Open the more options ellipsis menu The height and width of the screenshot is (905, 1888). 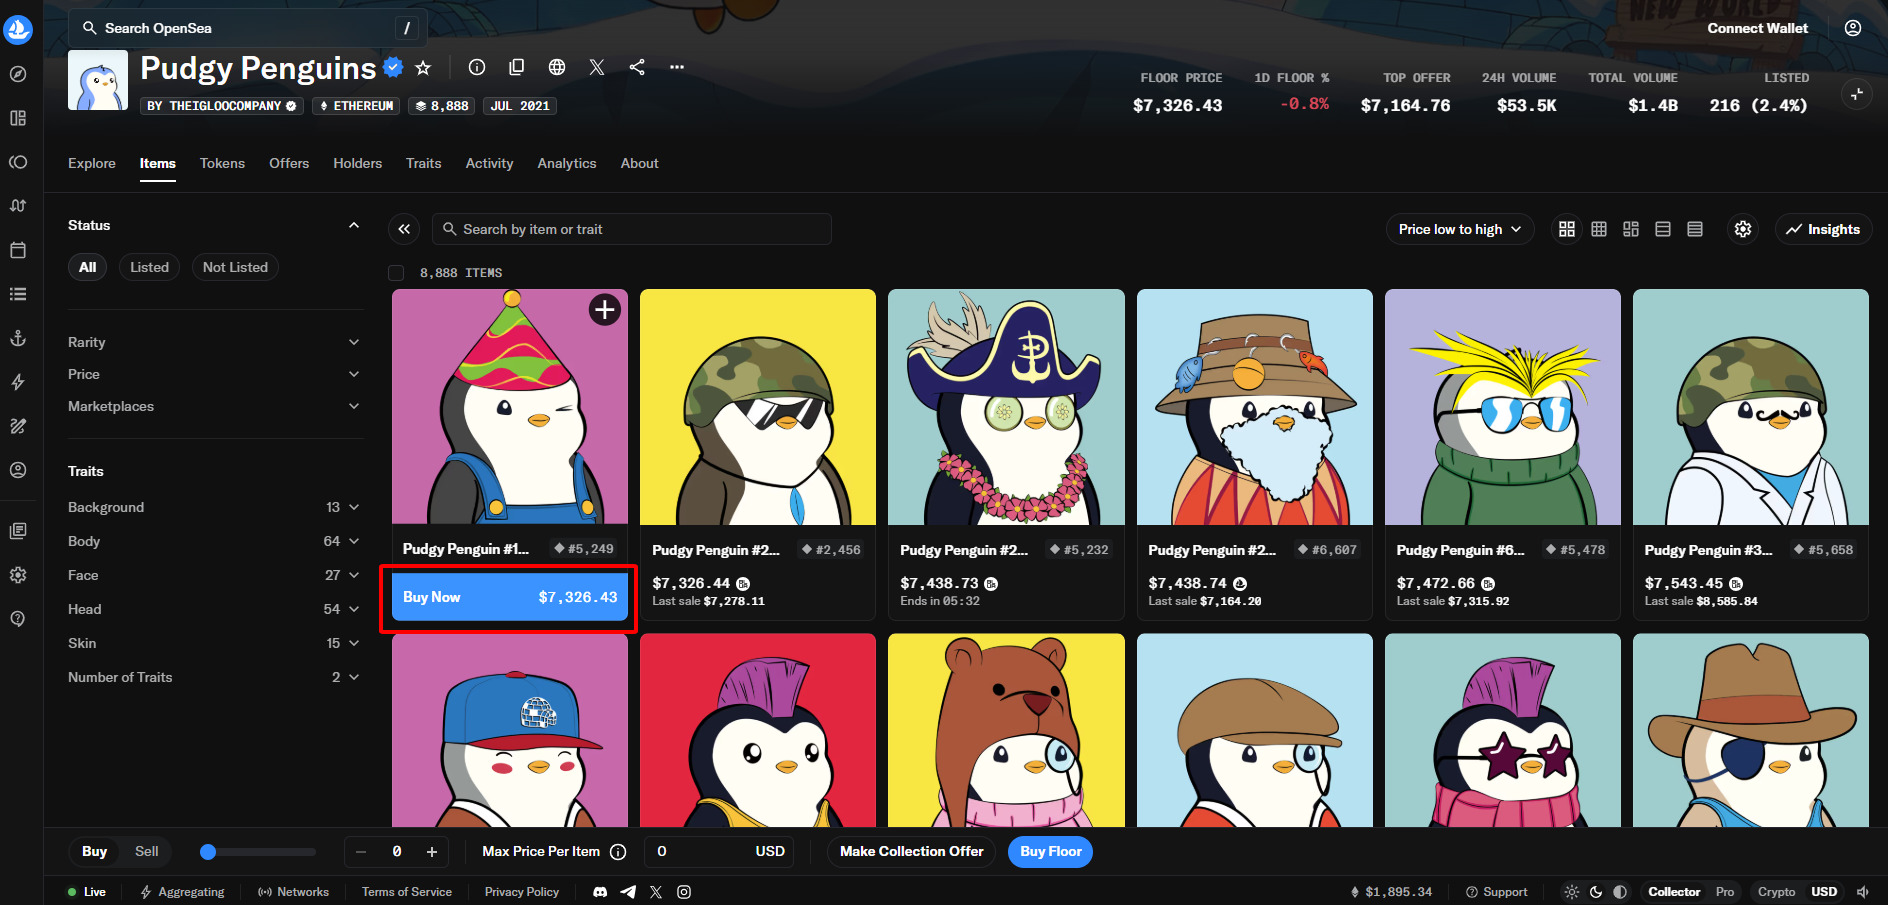[677, 67]
